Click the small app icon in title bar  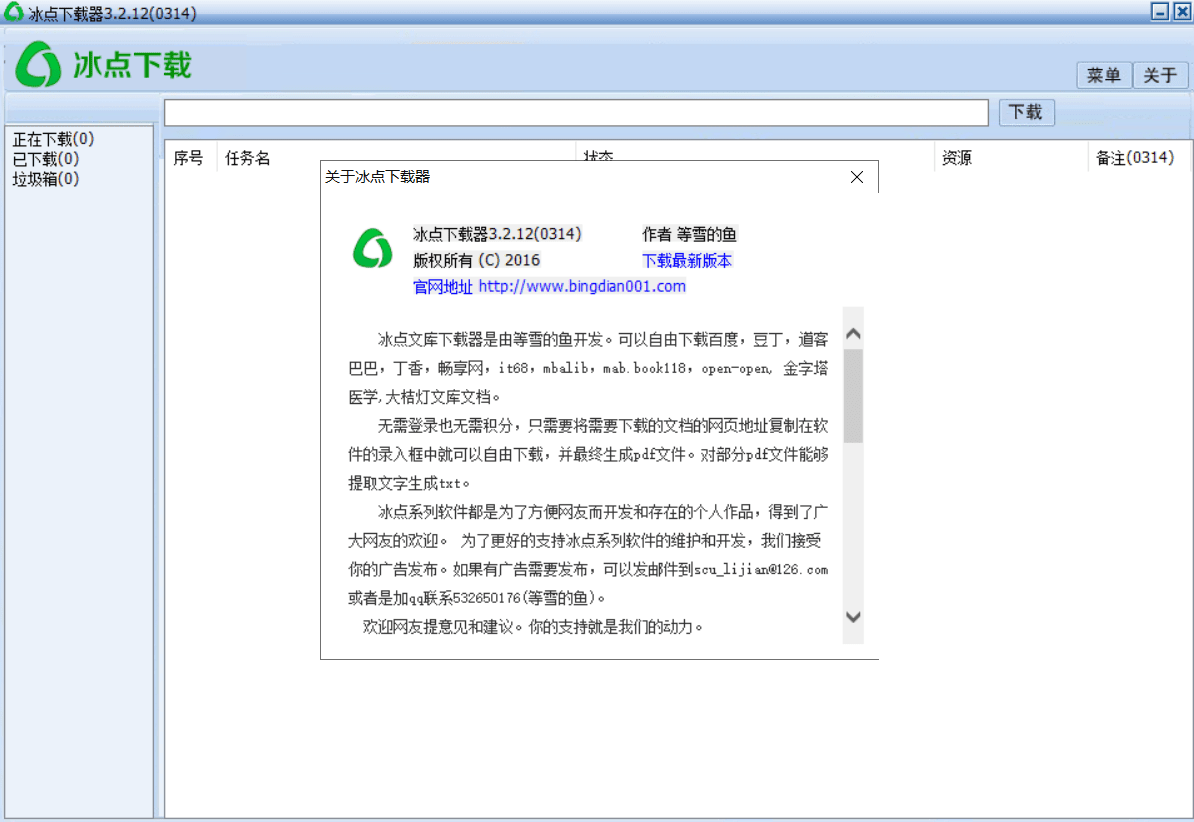pos(13,11)
